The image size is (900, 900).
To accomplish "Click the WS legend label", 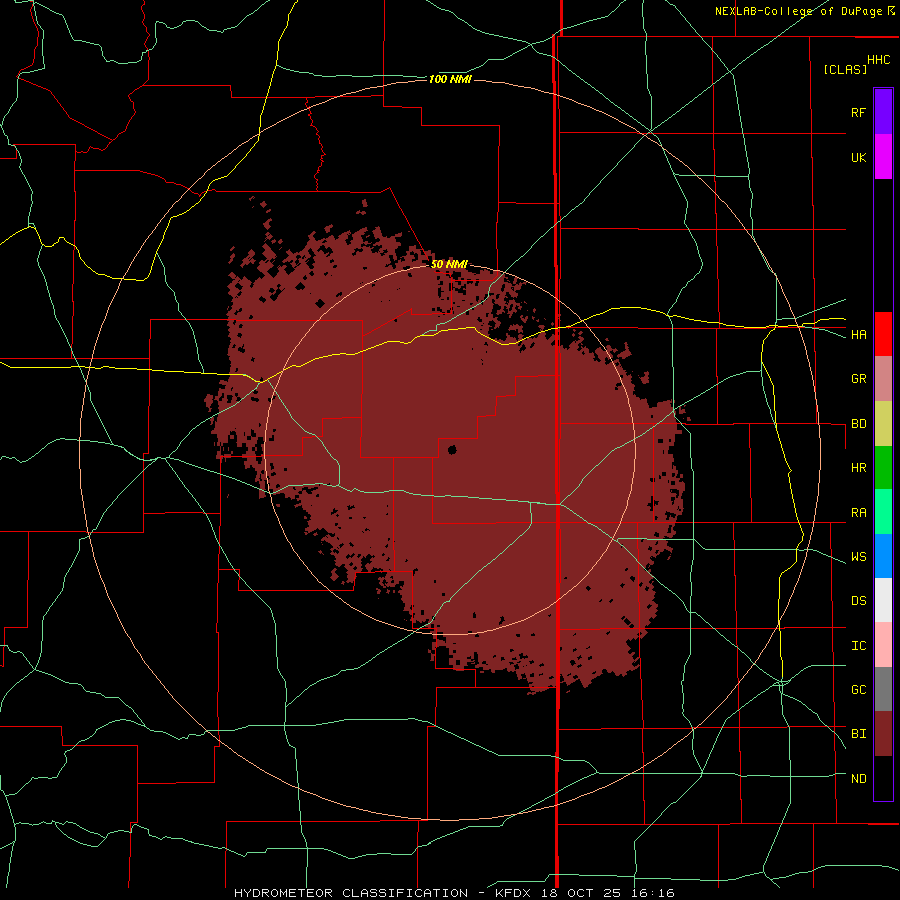I will [x=858, y=556].
